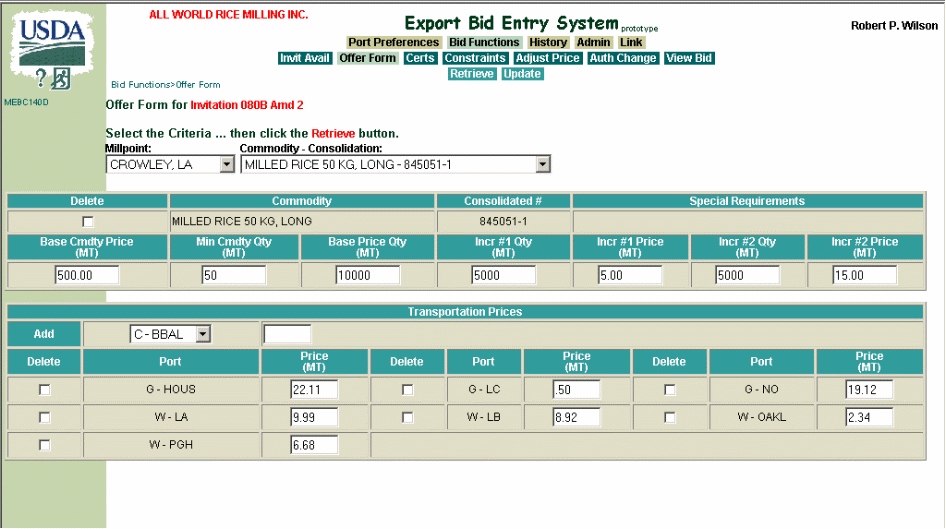The image size is (946, 529).
Task: Open the Link menu
Action: (631, 42)
